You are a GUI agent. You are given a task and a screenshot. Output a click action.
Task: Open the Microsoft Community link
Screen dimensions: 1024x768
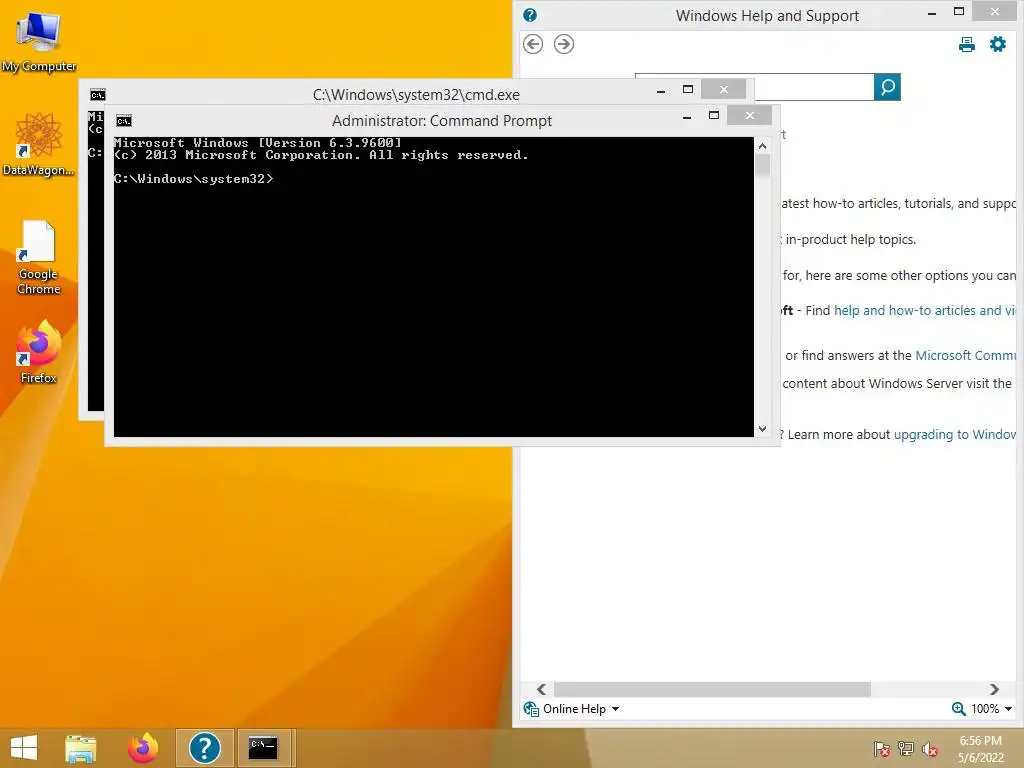[x=966, y=355]
